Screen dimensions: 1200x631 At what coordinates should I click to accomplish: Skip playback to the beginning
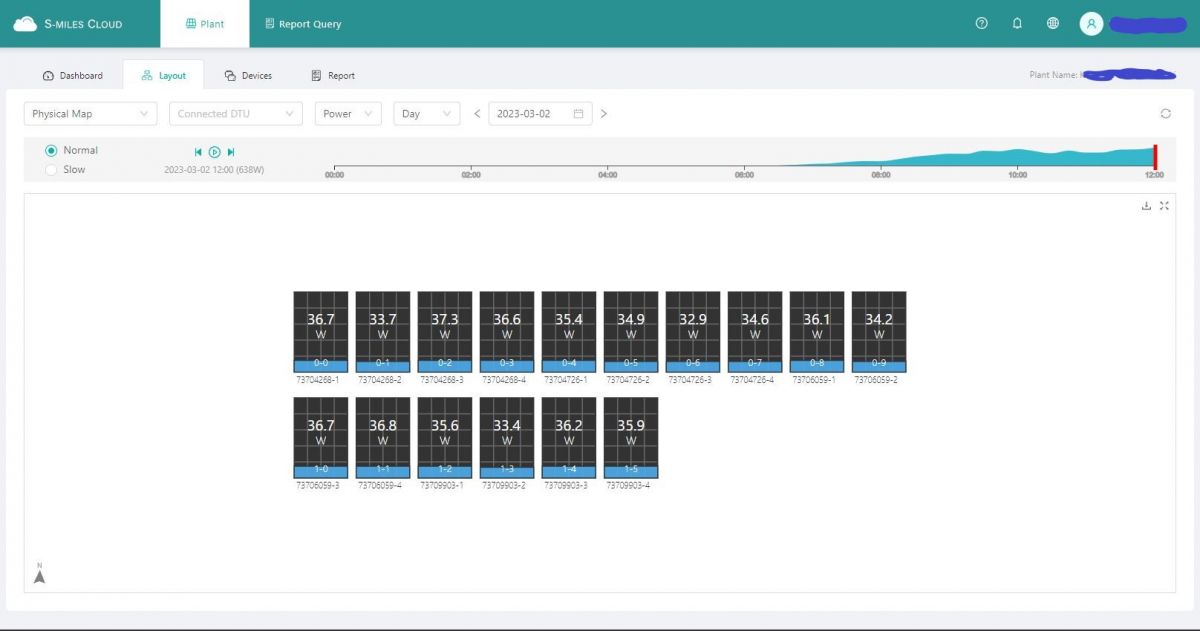[198, 152]
